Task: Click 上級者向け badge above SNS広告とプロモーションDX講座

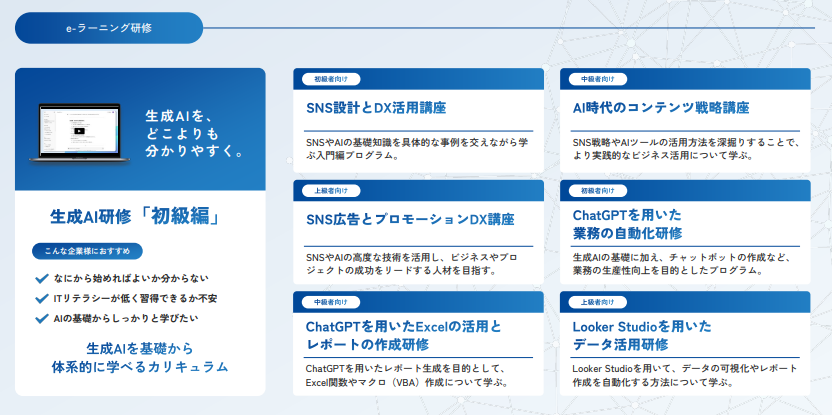Action: tap(331, 190)
